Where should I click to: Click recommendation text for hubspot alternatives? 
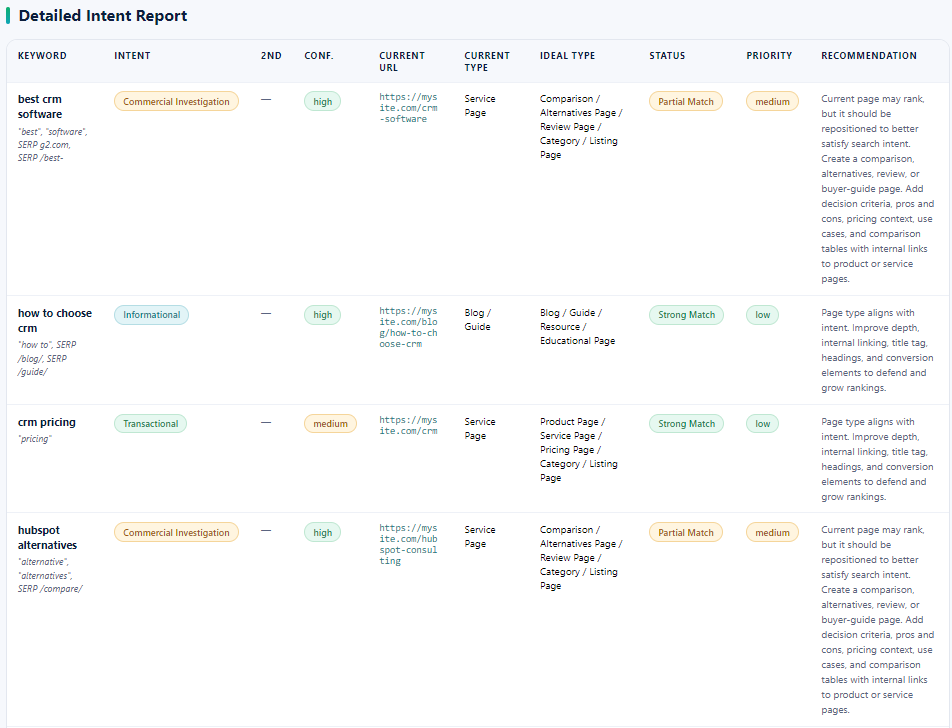point(877,620)
